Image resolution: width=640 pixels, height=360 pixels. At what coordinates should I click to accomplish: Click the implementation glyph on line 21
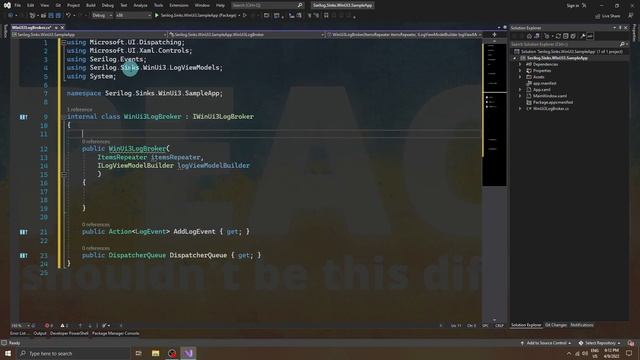point(24,232)
